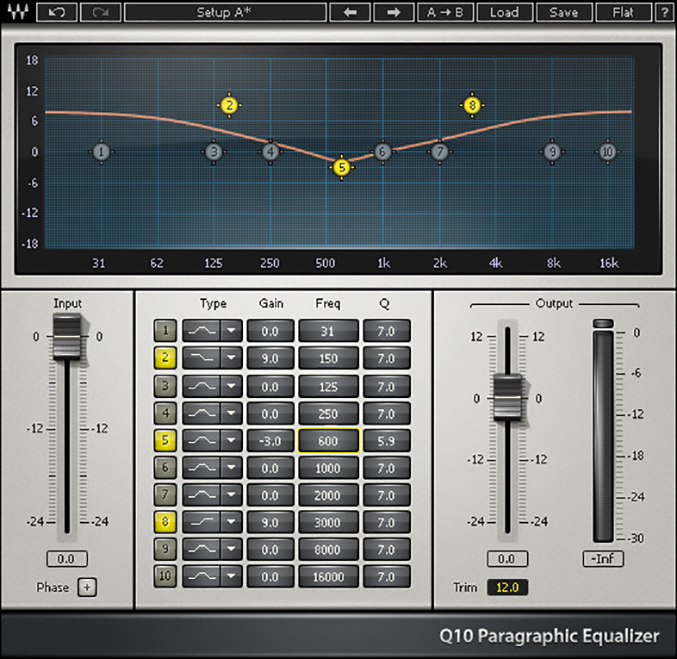Click band 10 frequency field showing 16000
The image size is (677, 659).
328,577
